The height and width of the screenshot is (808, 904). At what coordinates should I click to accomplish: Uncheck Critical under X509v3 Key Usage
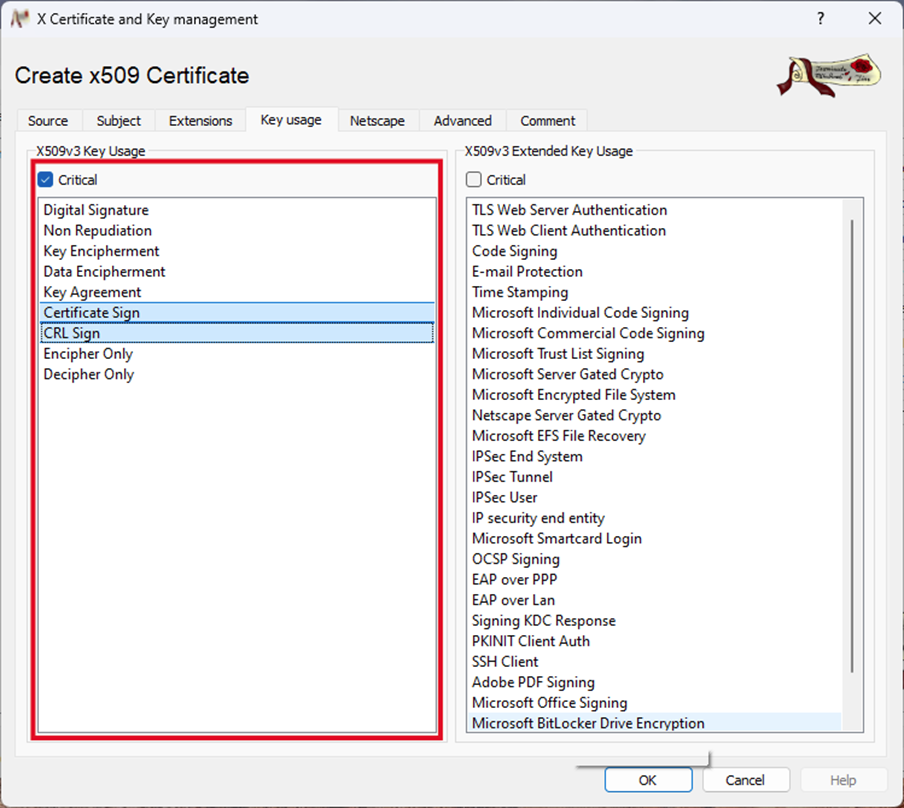(x=45, y=180)
